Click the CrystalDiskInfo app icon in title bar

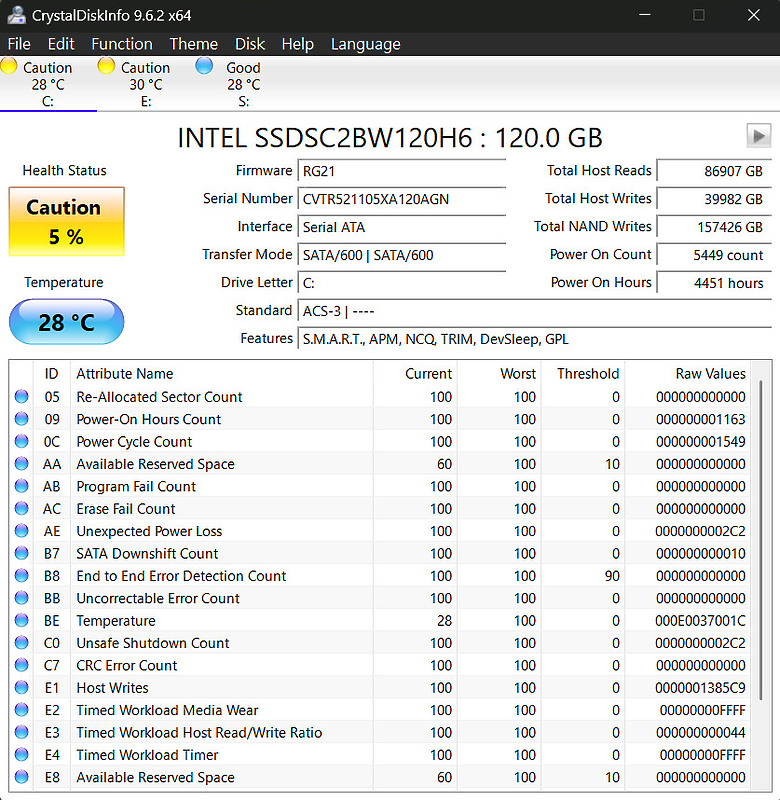(x=16, y=15)
